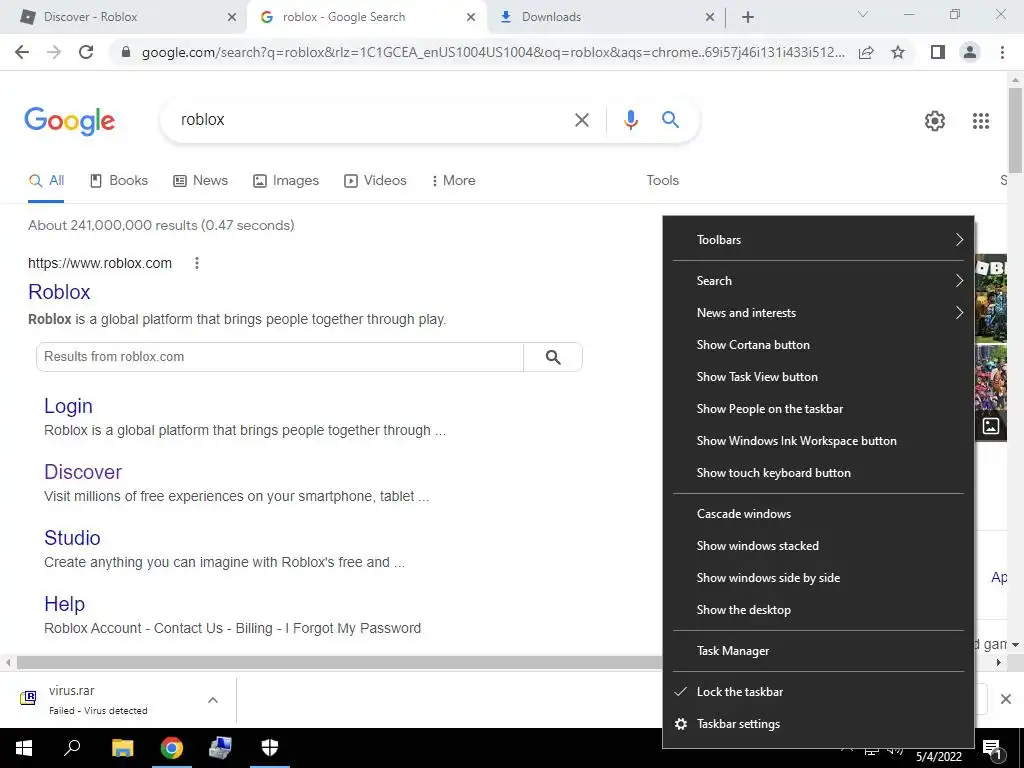Open the Books search tab
Image resolution: width=1024 pixels, height=768 pixels.
pyautogui.click(x=119, y=180)
